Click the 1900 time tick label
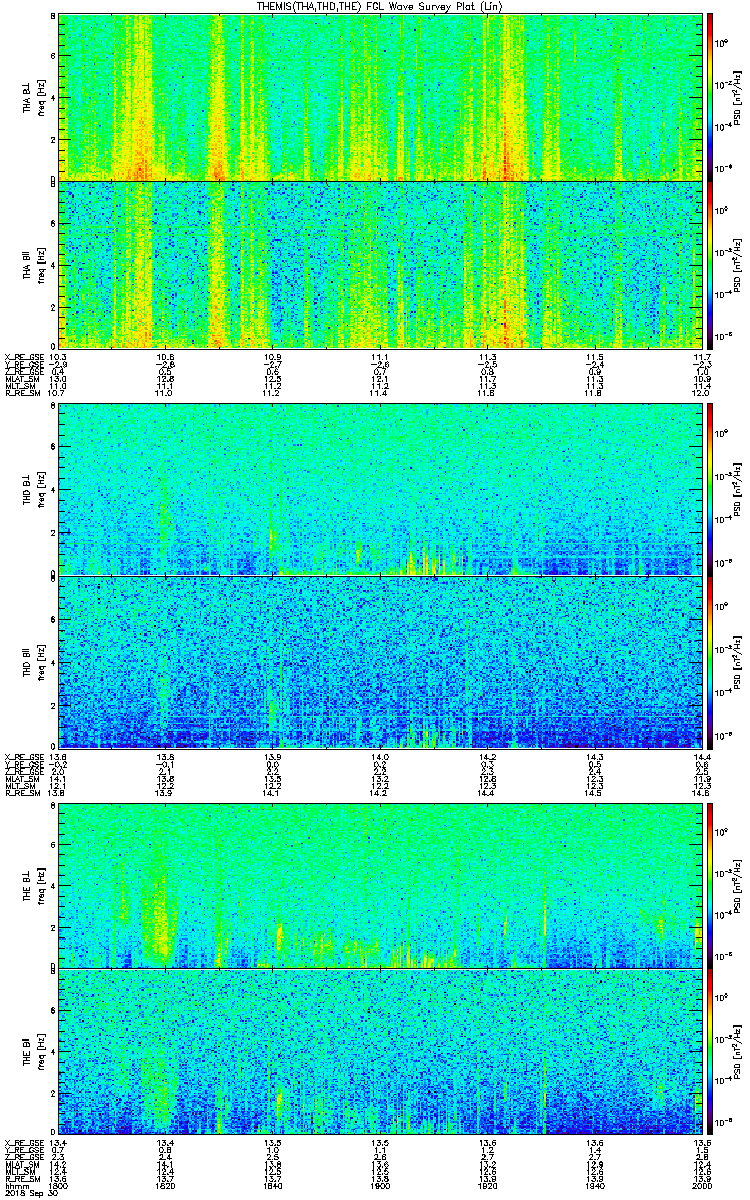Screen dimensions: 750x1200 tap(380, 1187)
